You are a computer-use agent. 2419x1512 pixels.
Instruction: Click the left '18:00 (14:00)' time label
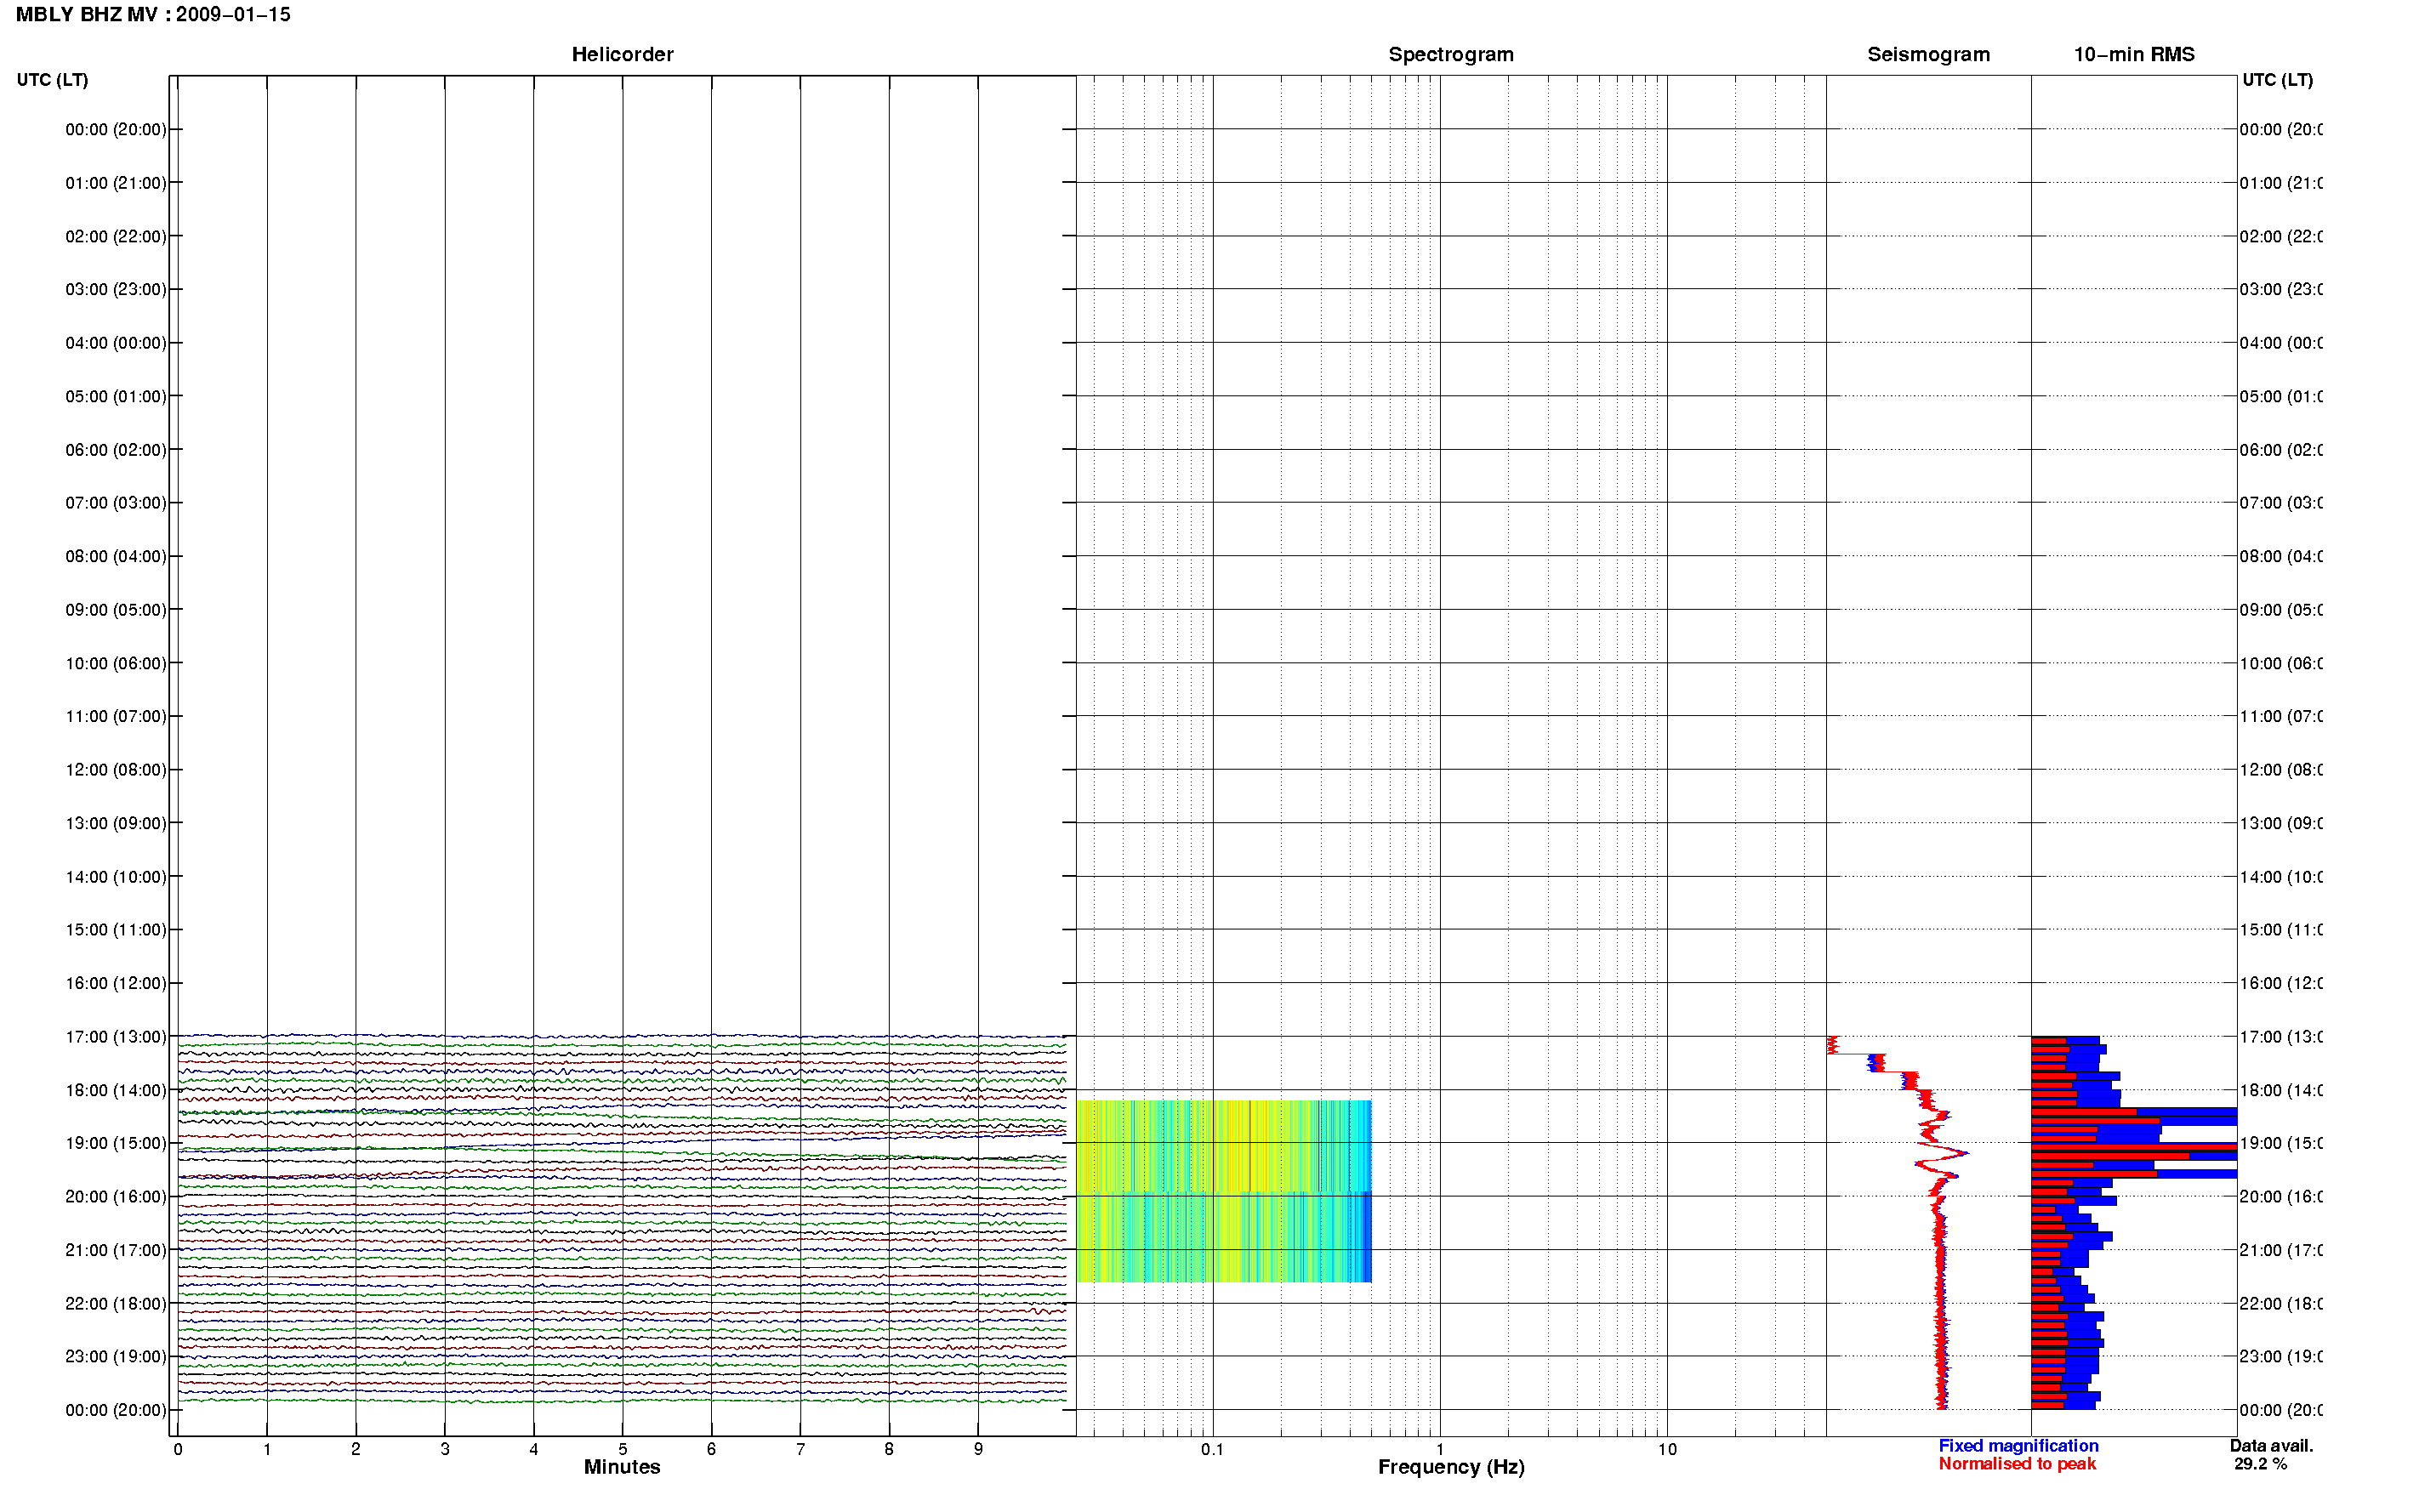click(x=116, y=1091)
